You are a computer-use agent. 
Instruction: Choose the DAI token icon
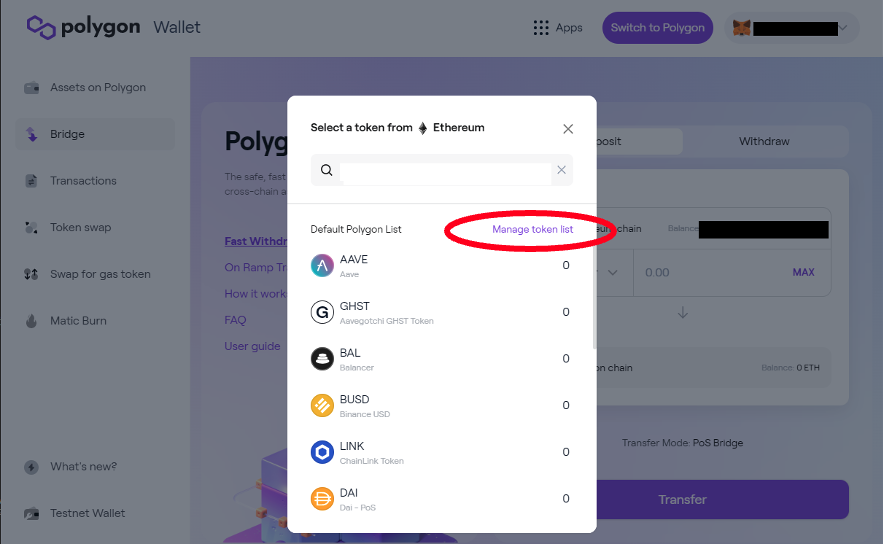[322, 499]
